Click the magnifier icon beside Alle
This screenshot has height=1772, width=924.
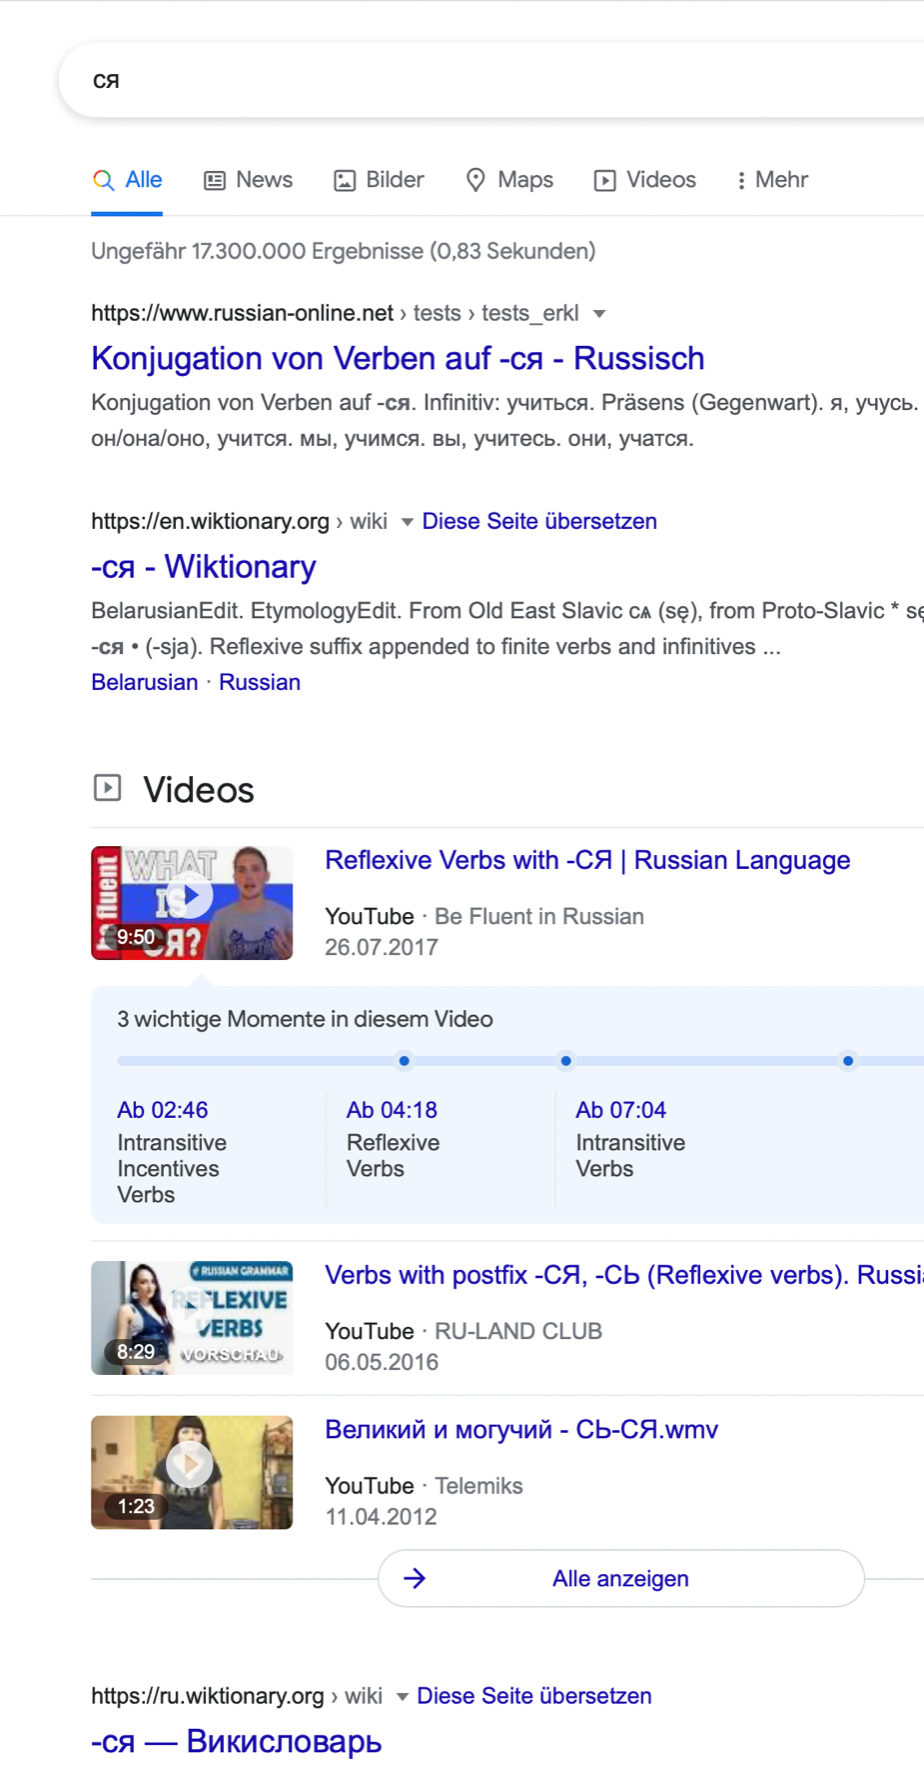103,180
